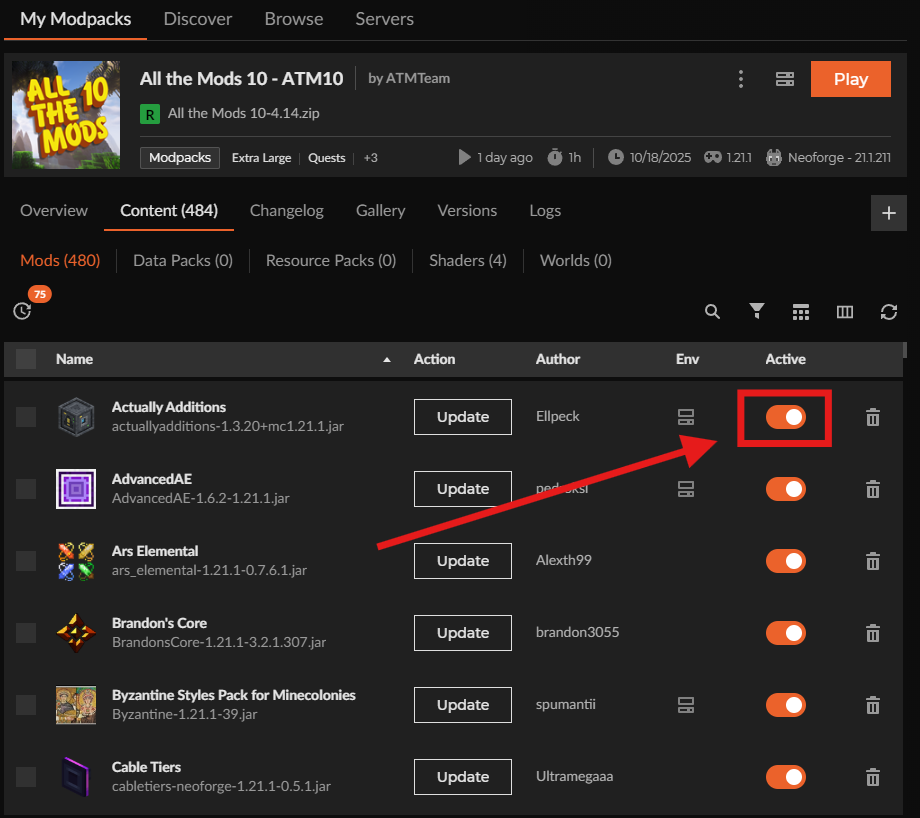920x818 pixels.
Task: Click the mod list scrollbar
Action: coord(905,350)
